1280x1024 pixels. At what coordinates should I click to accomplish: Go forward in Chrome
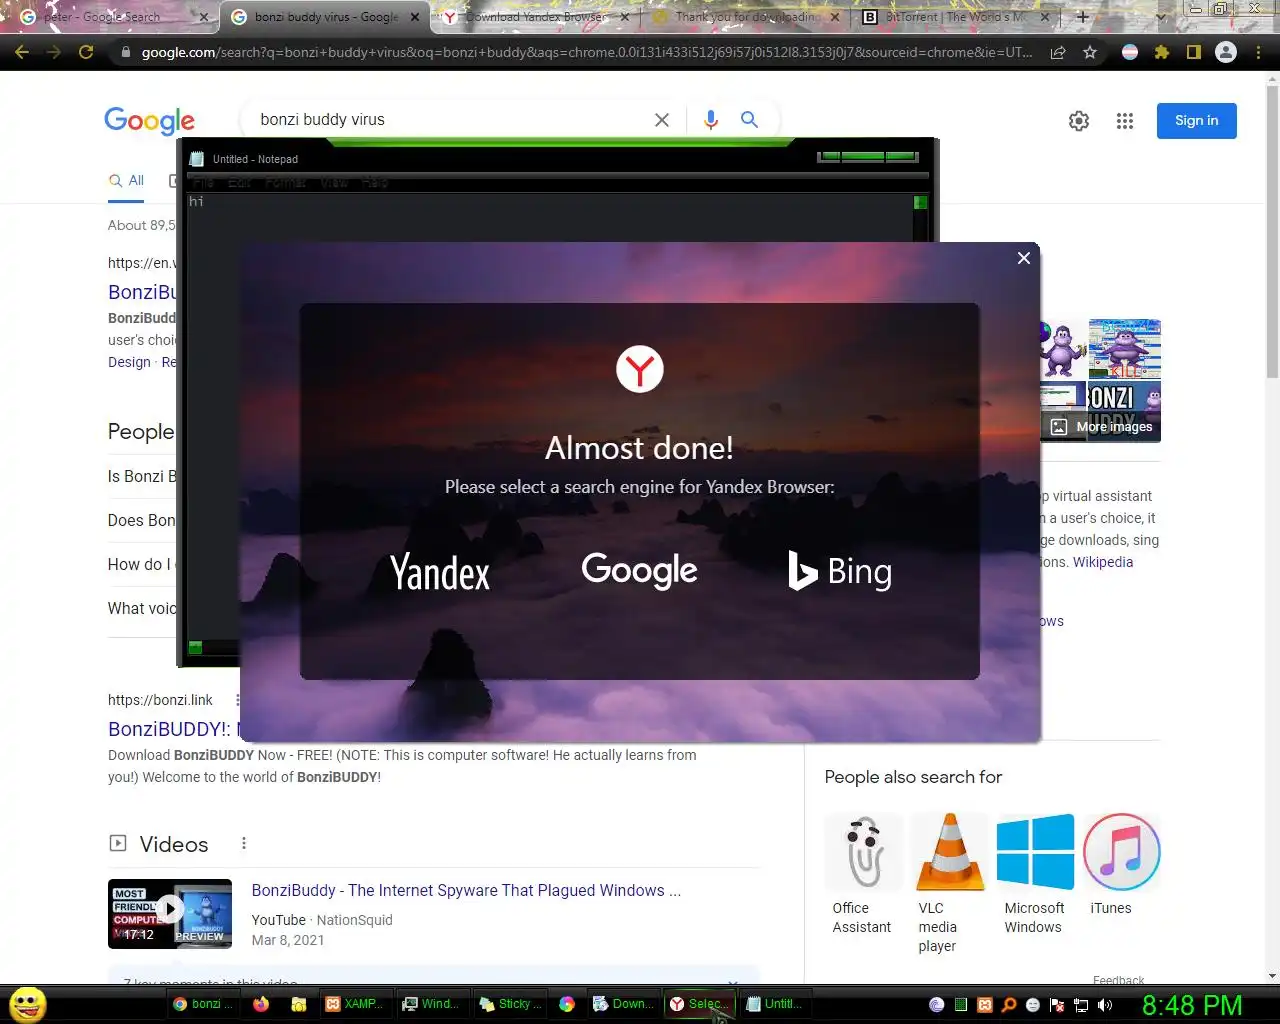[54, 52]
